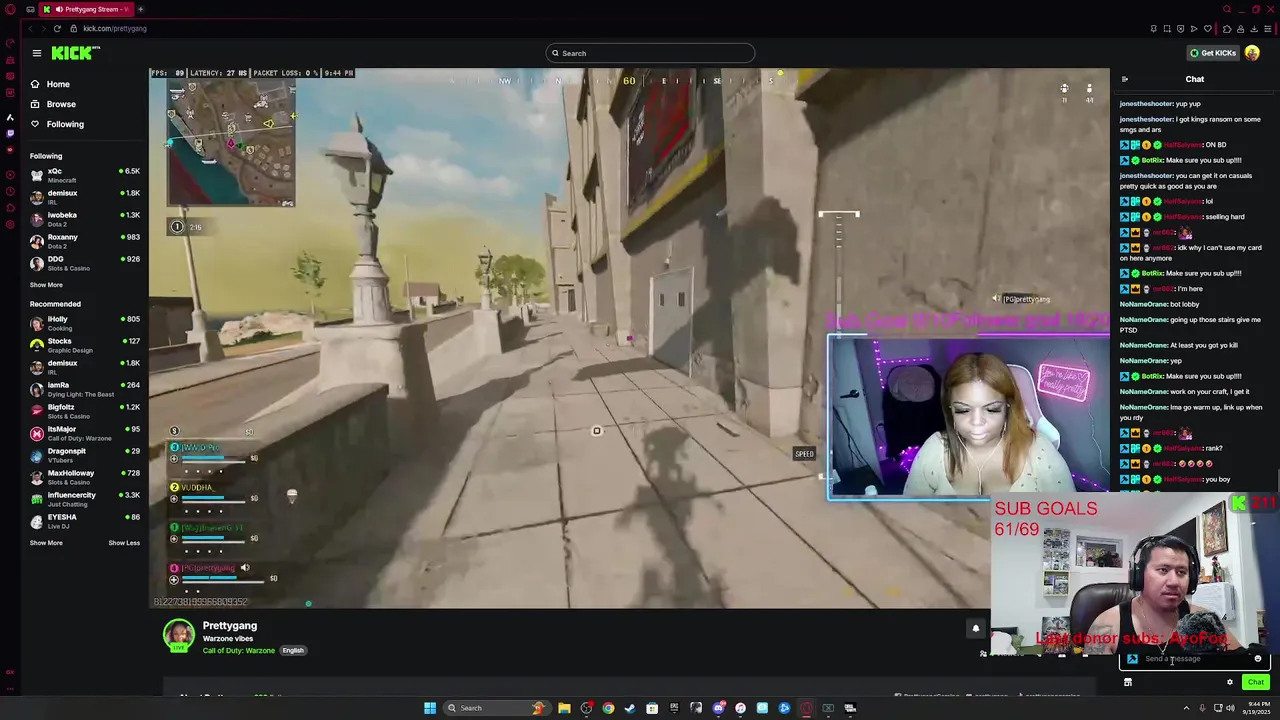Open the chat identity badge icon
1280x720 pixels.
point(1132,659)
